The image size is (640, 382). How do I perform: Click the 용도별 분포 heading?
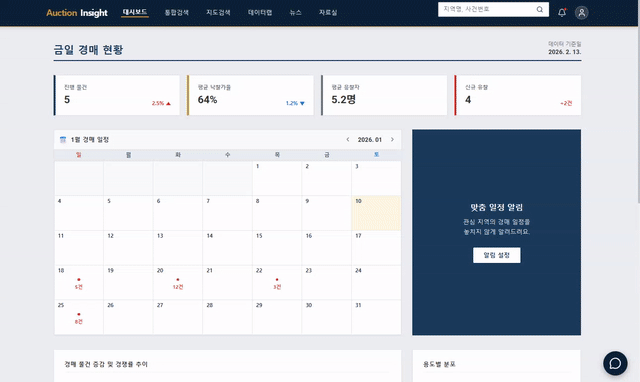click(x=439, y=364)
